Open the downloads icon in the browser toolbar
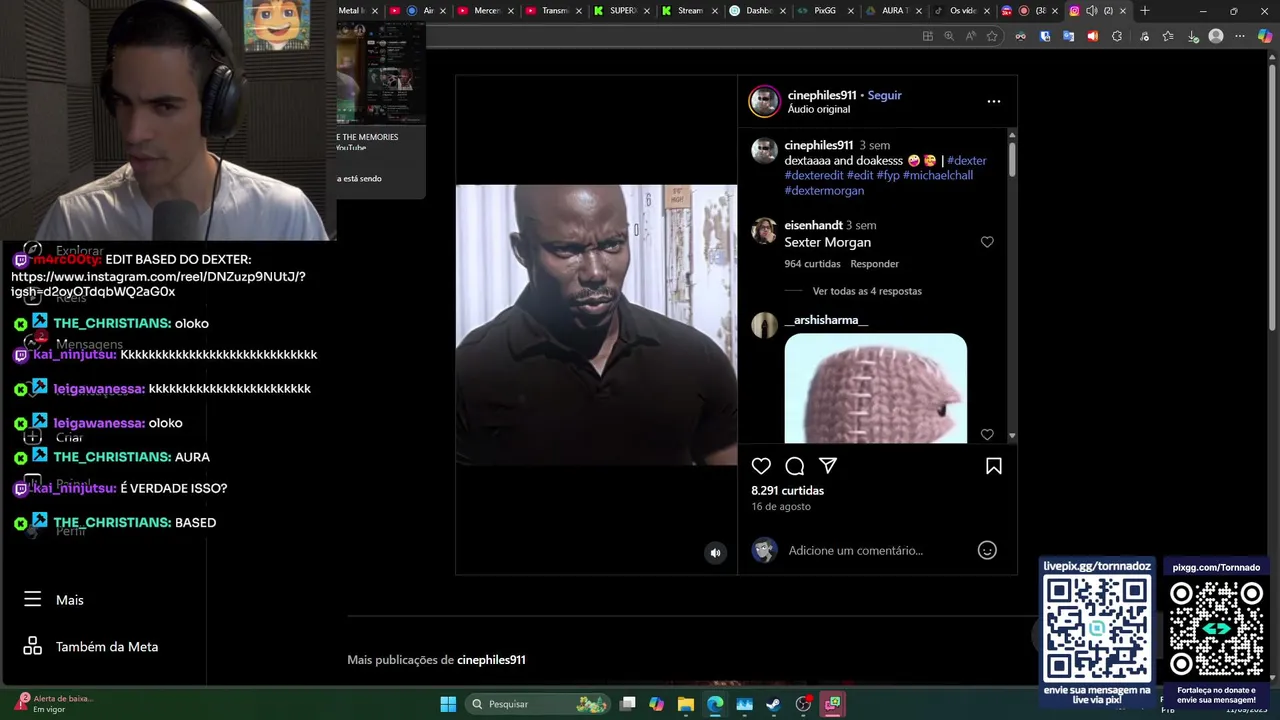This screenshot has height=720, width=1280. [1193, 36]
